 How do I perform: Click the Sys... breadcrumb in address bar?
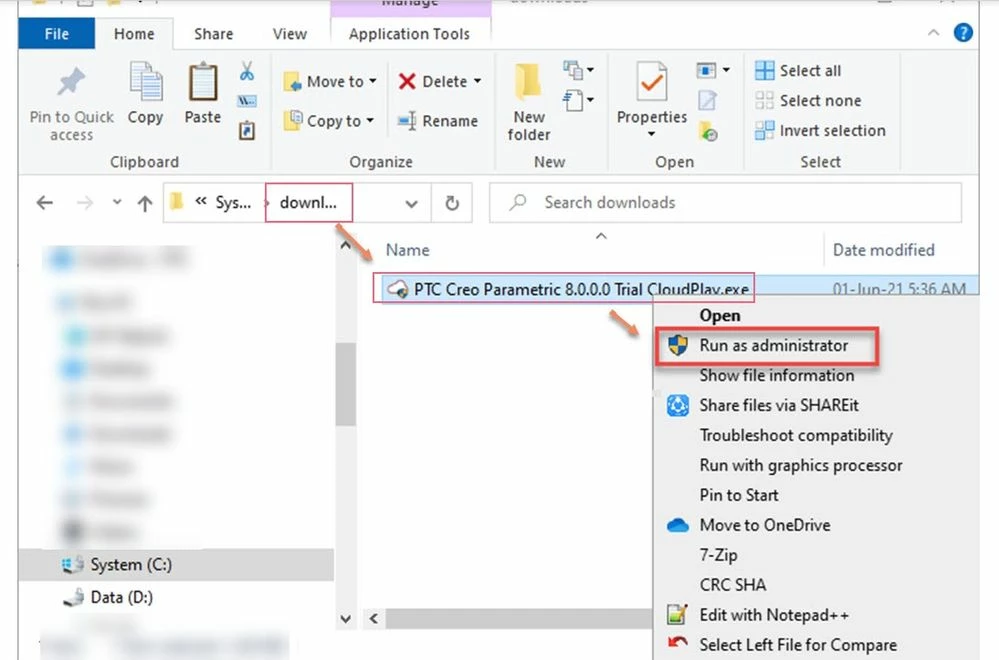point(233,203)
